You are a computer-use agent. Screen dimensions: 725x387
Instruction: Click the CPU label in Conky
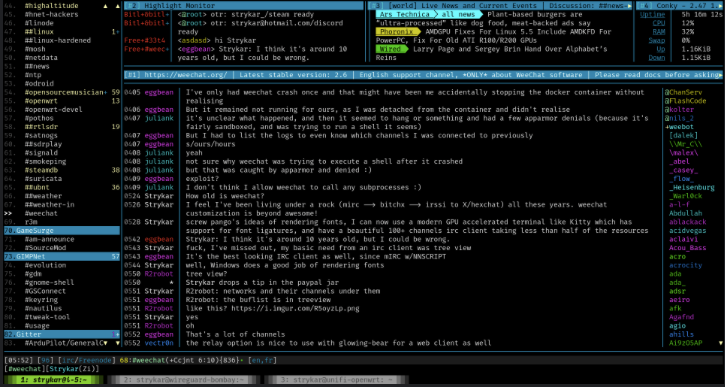pyautogui.click(x=659, y=23)
